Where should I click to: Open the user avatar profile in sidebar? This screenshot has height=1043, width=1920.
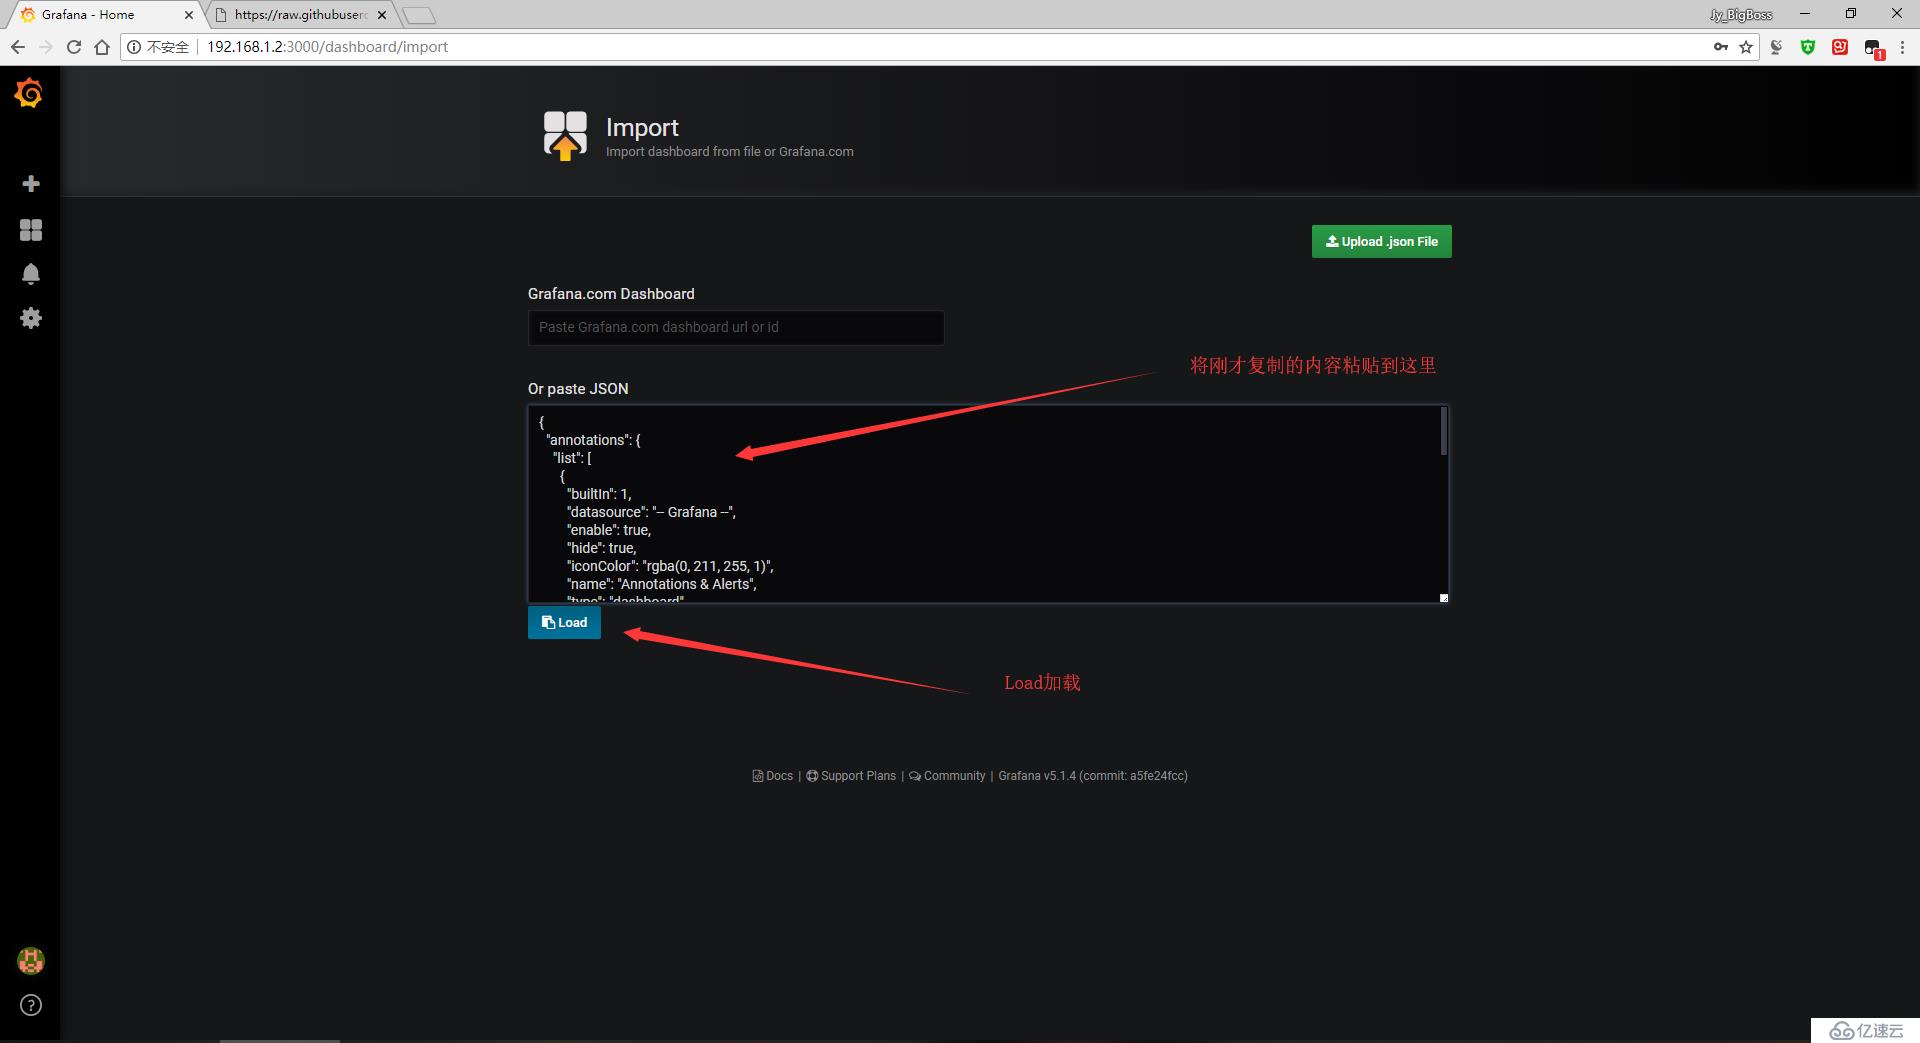31,961
